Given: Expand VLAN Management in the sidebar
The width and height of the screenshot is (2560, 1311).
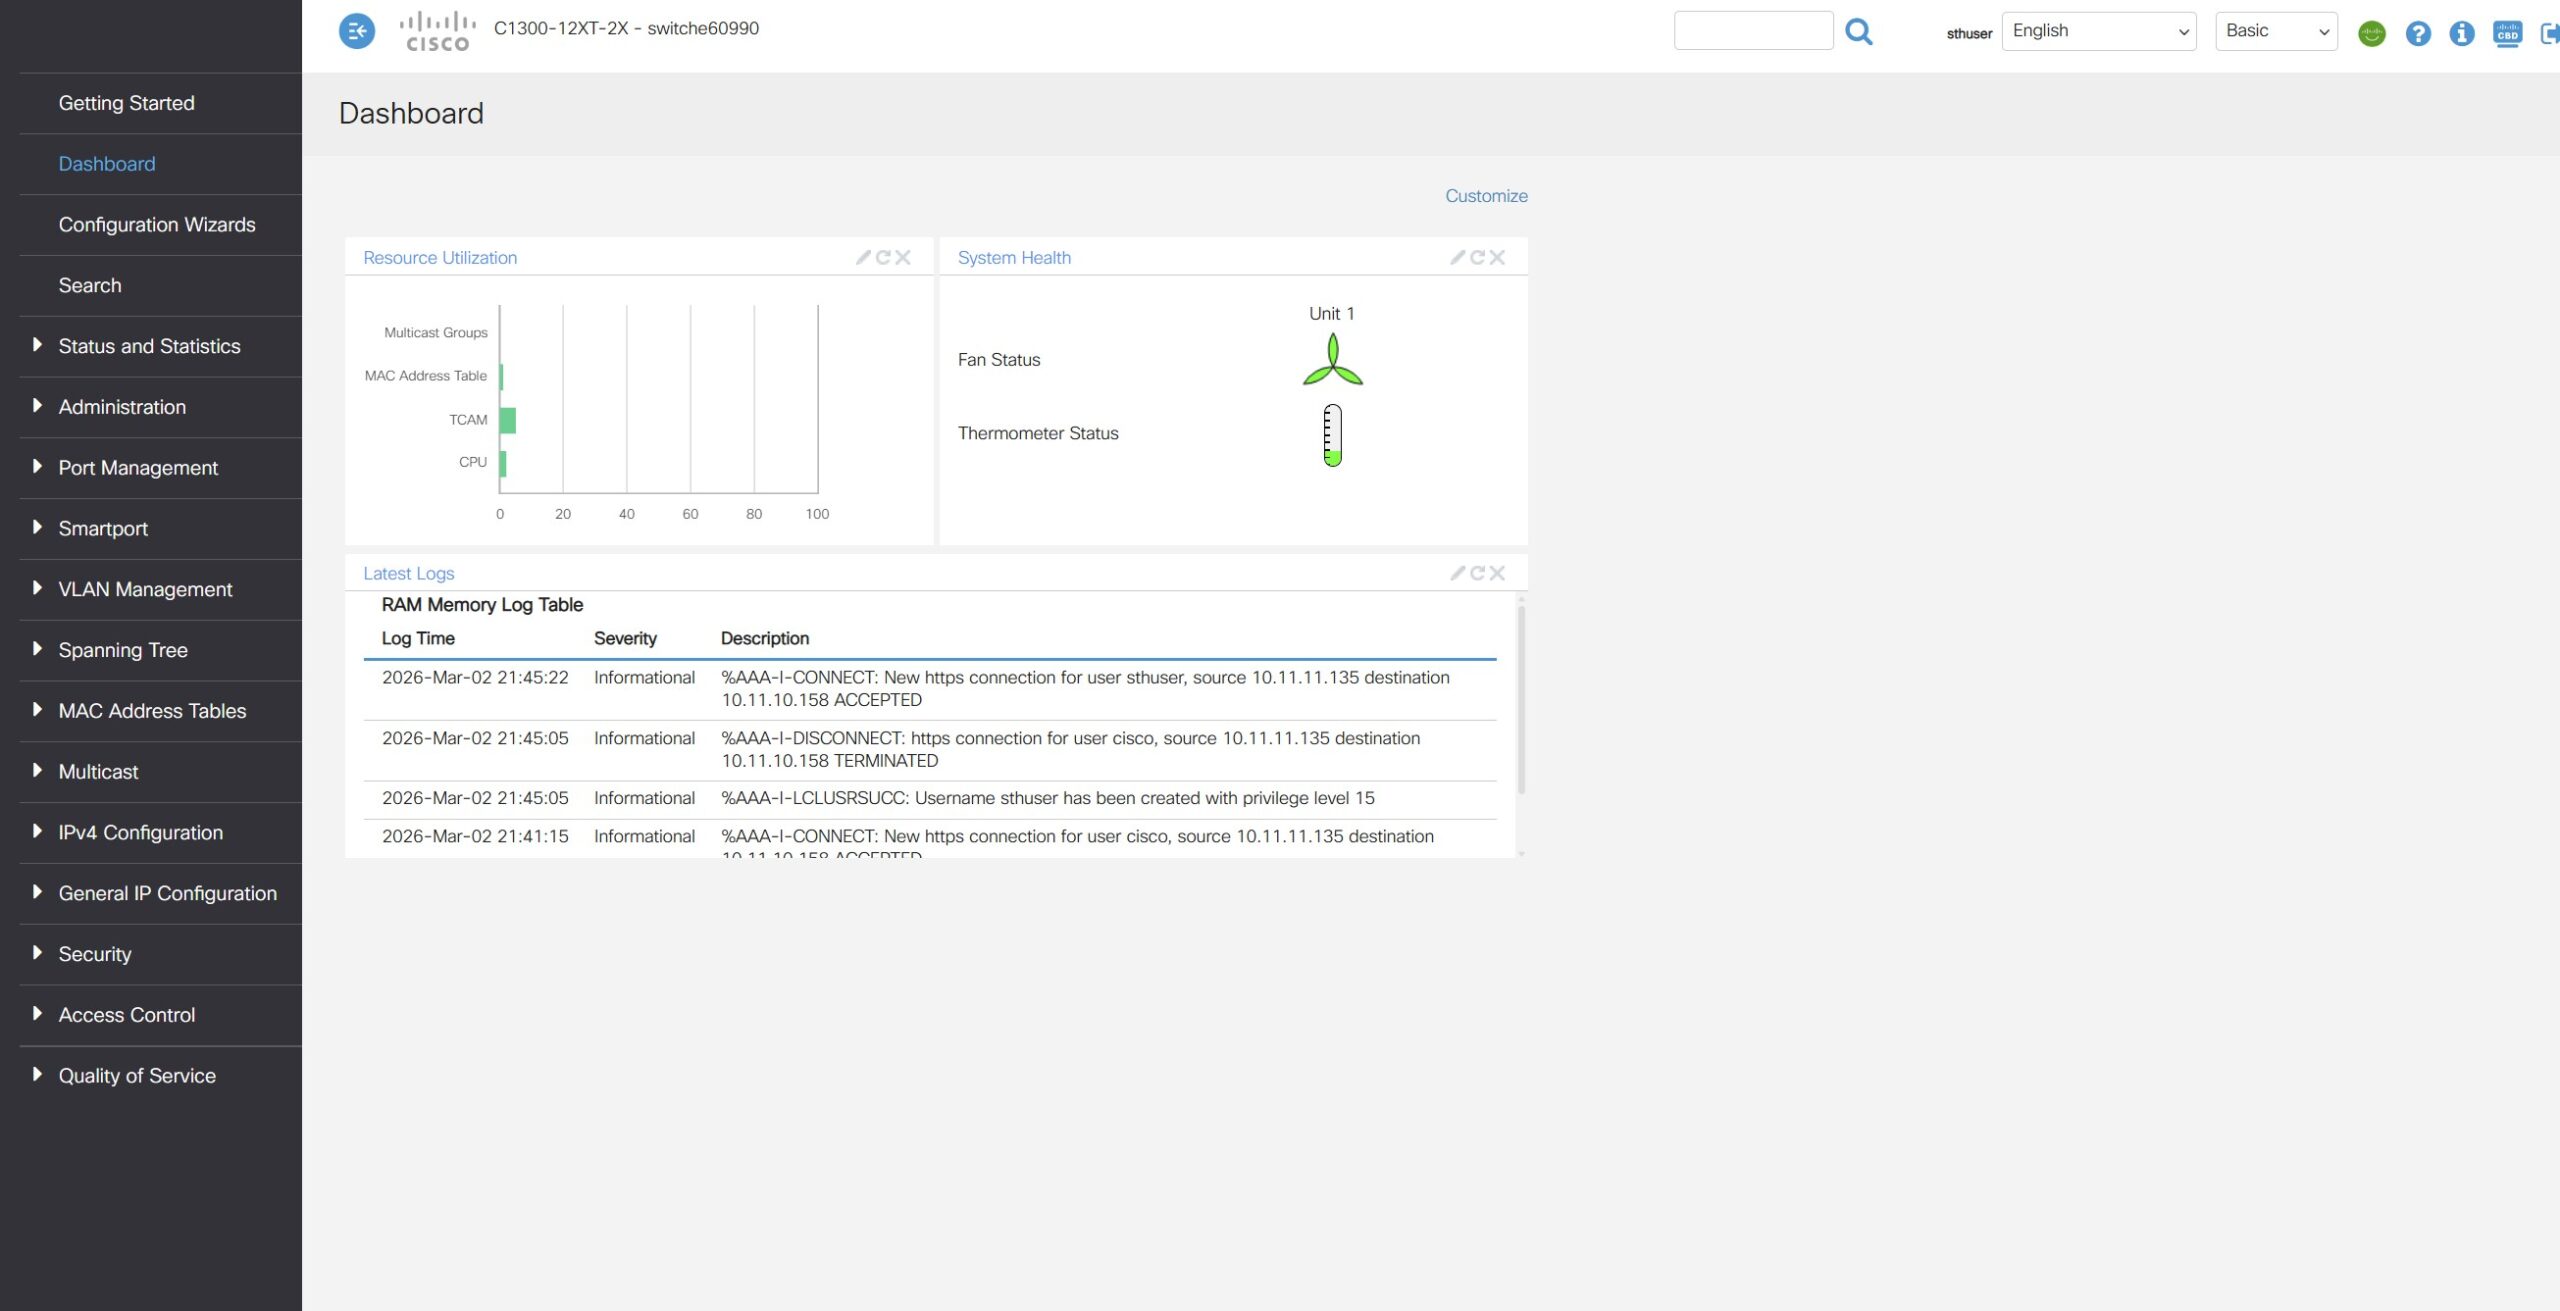Looking at the screenshot, I should tap(145, 589).
